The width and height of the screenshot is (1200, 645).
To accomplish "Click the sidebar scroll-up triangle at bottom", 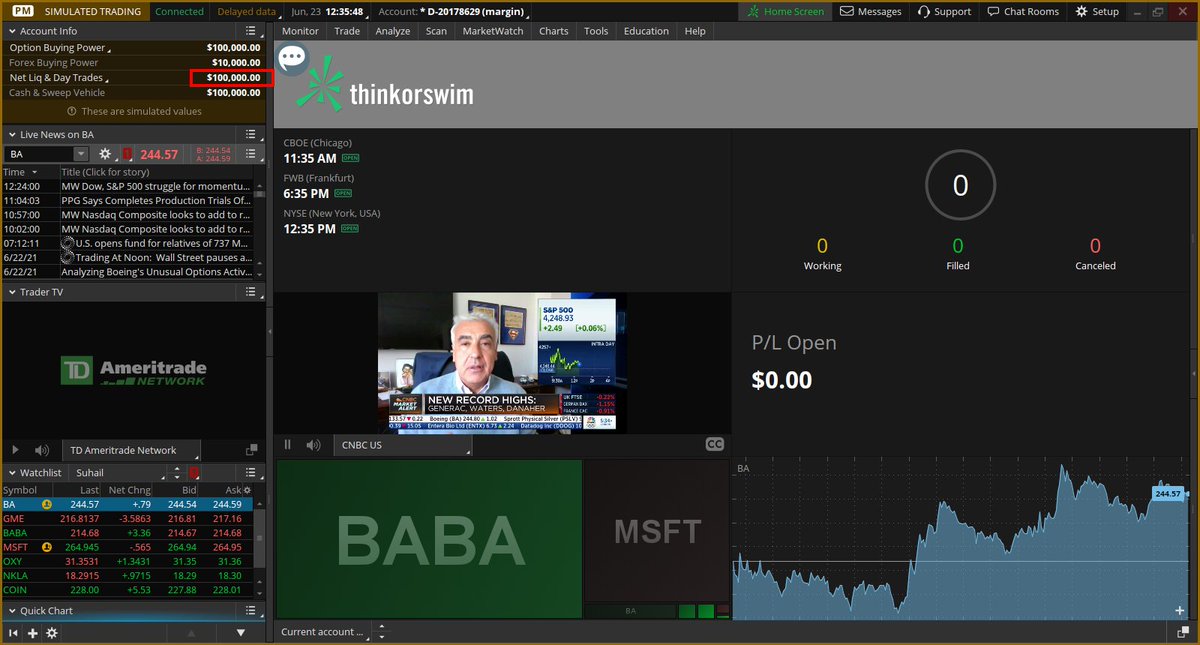I will point(192,633).
